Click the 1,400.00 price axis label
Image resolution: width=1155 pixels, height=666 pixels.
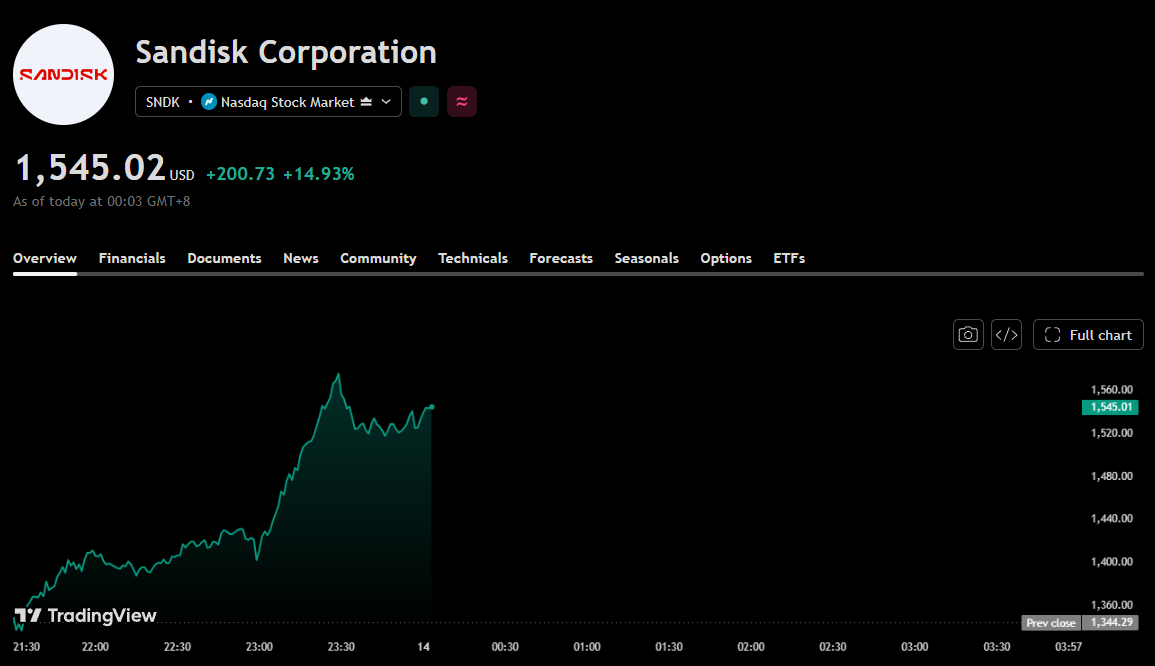point(1112,562)
